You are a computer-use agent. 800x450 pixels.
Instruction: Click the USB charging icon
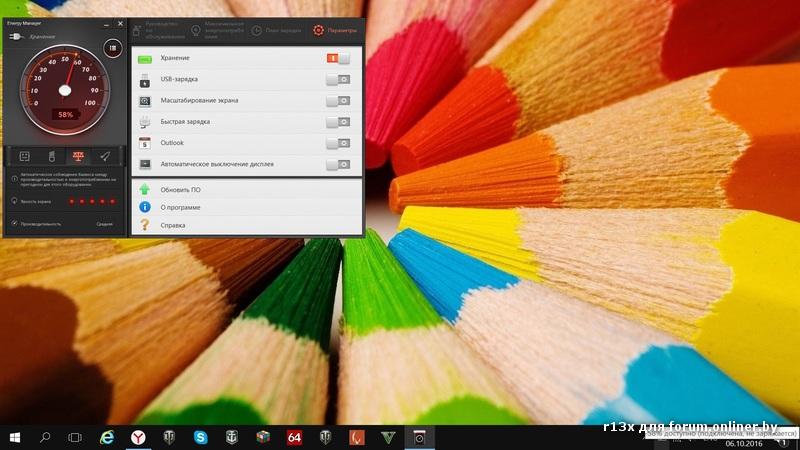coord(145,80)
